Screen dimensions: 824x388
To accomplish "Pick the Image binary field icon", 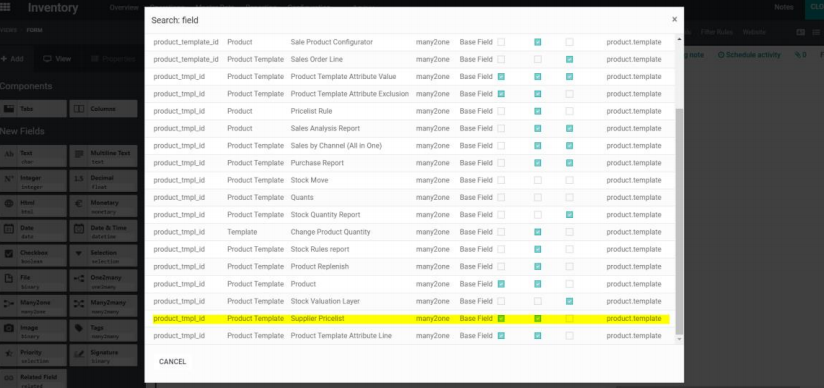I will point(9,328).
